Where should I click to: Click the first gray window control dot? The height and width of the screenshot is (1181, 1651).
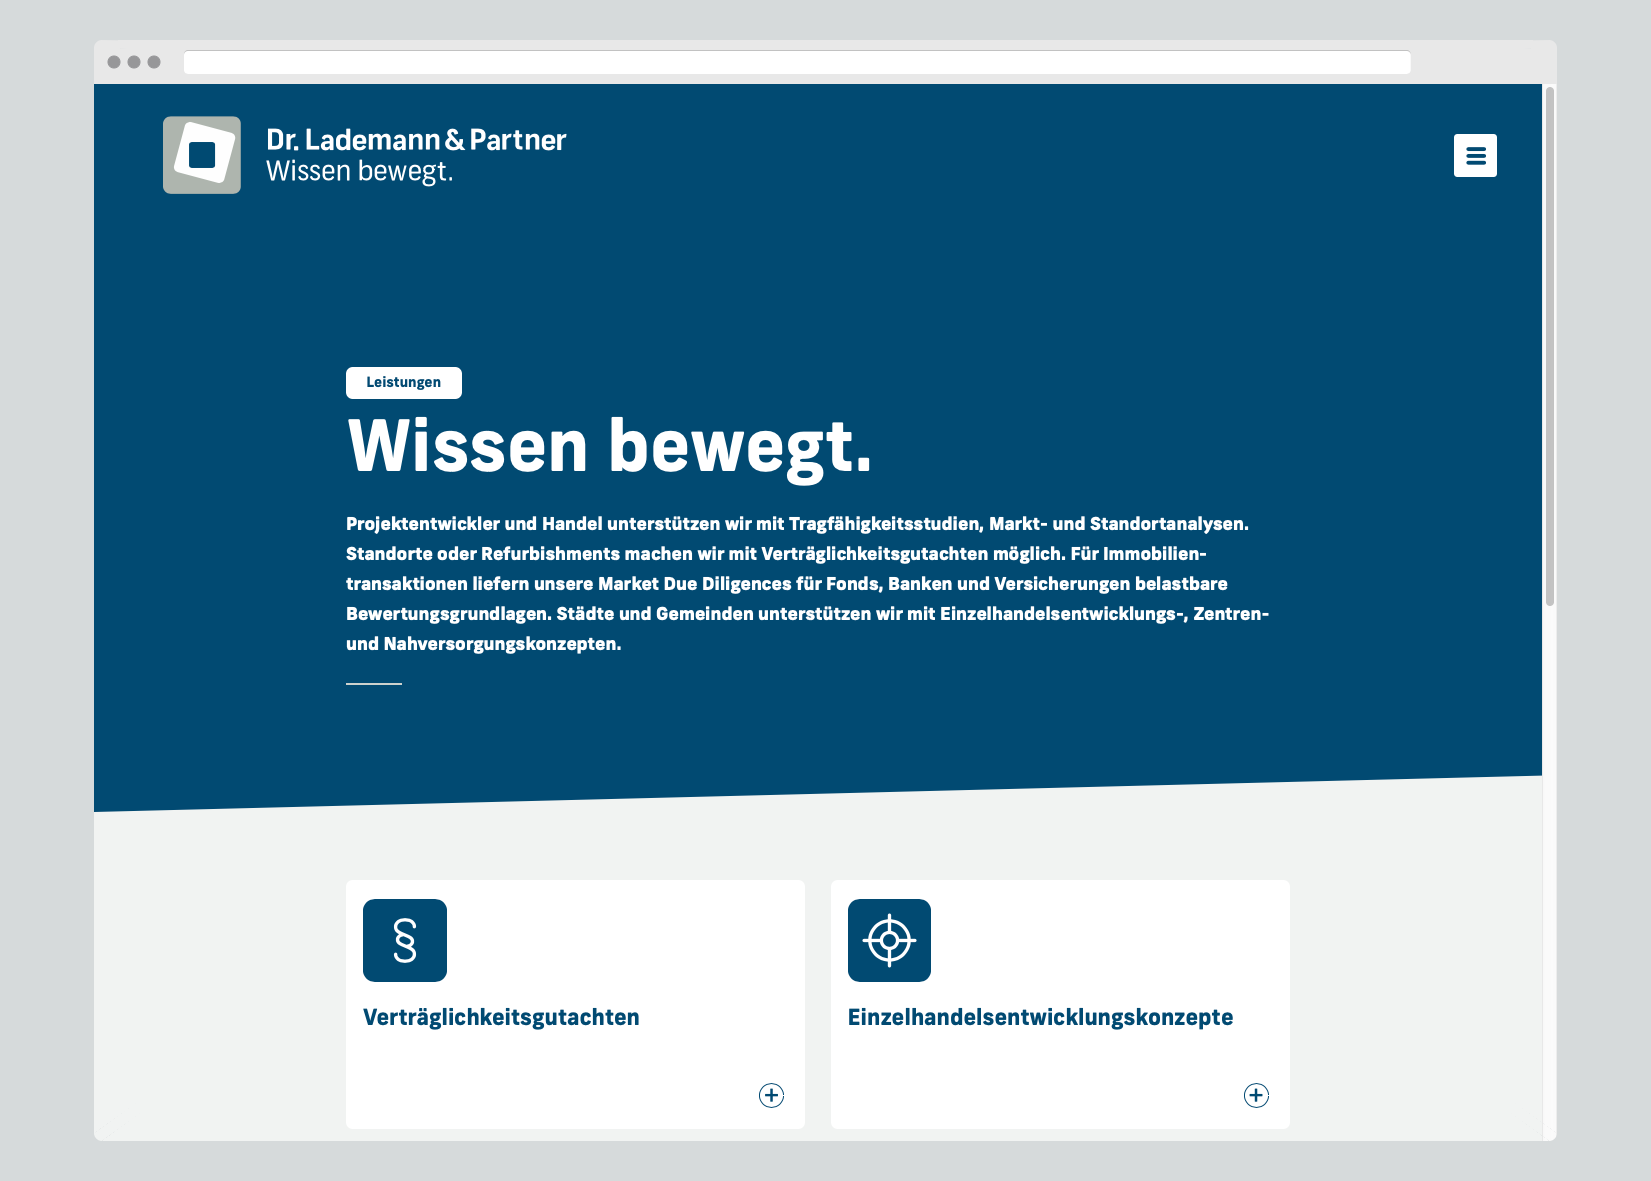coord(114,62)
